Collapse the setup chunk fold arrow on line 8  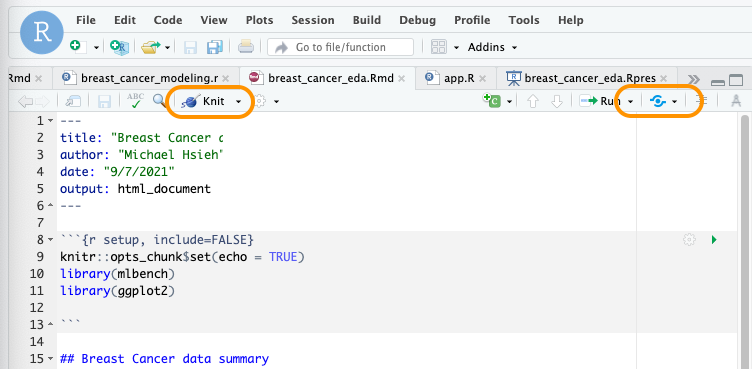pyautogui.click(x=51, y=239)
